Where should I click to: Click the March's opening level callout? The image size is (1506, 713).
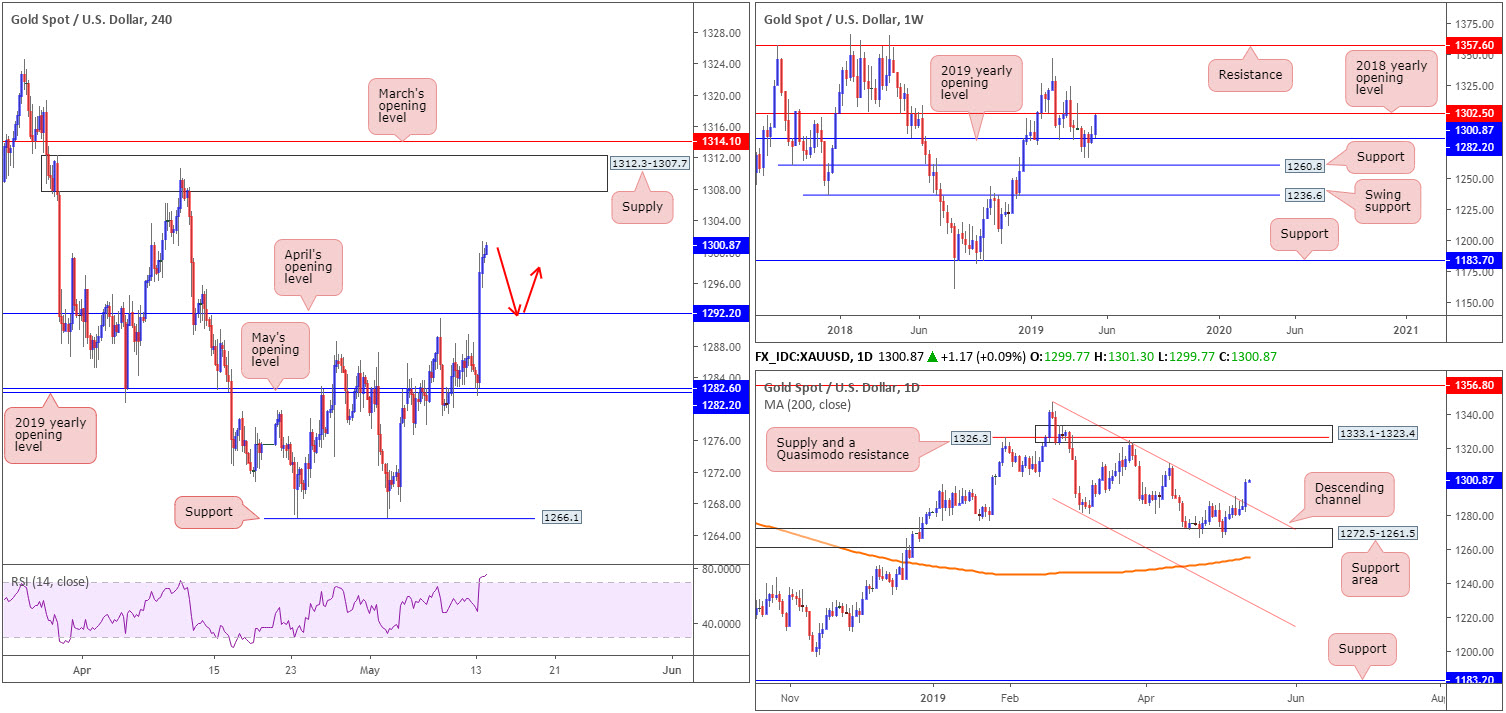click(x=403, y=106)
